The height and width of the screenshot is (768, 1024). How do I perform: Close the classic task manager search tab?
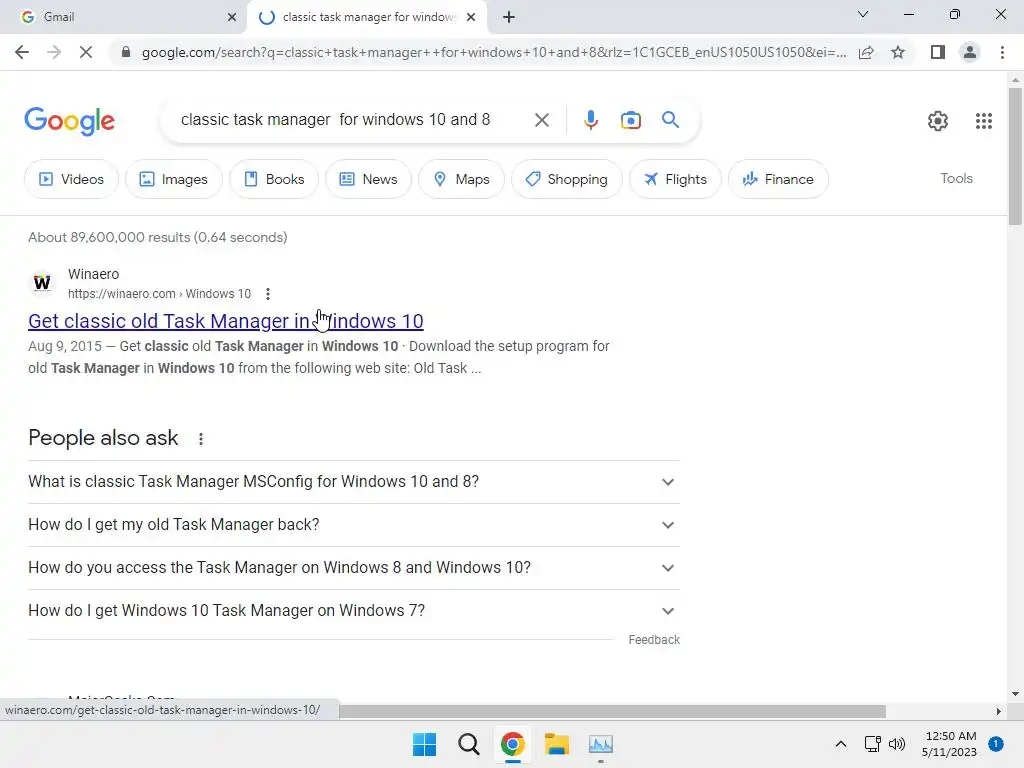pyautogui.click(x=471, y=17)
